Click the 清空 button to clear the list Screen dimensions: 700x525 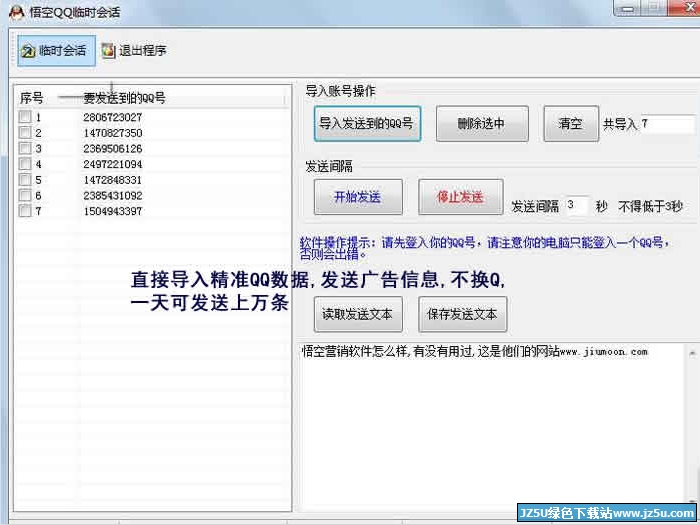(571, 124)
